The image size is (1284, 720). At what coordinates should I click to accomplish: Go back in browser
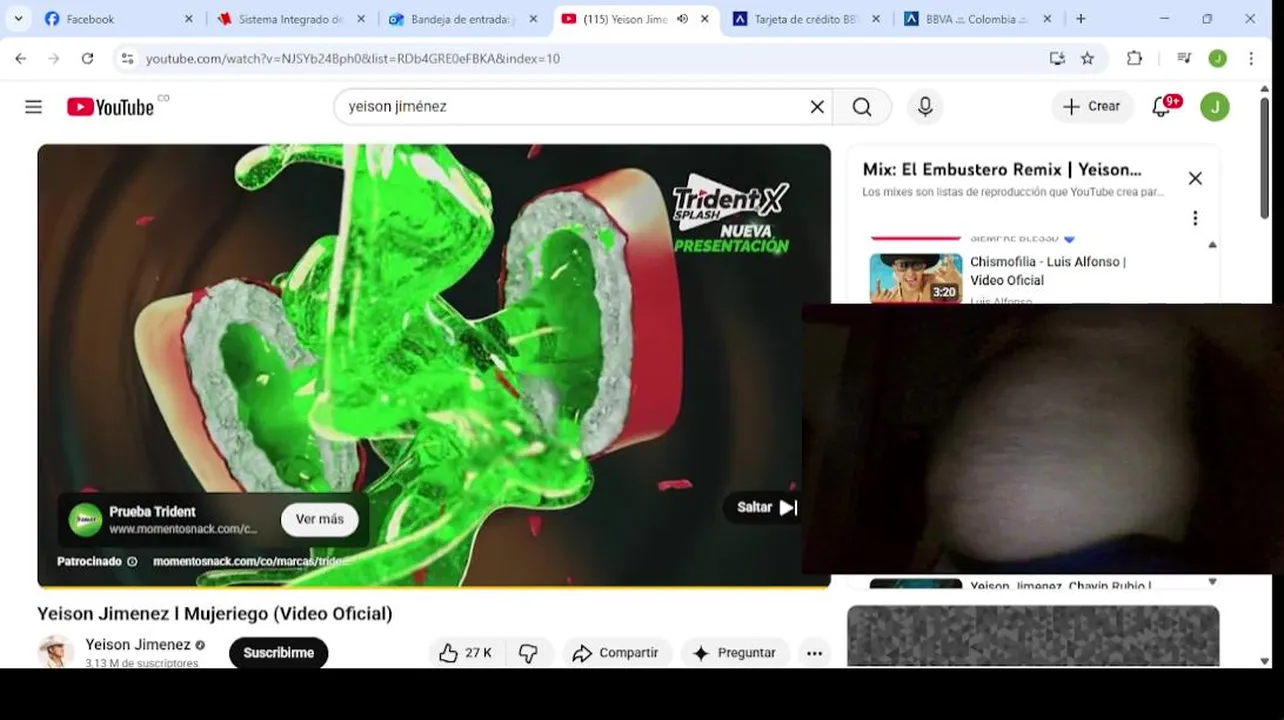(21, 59)
